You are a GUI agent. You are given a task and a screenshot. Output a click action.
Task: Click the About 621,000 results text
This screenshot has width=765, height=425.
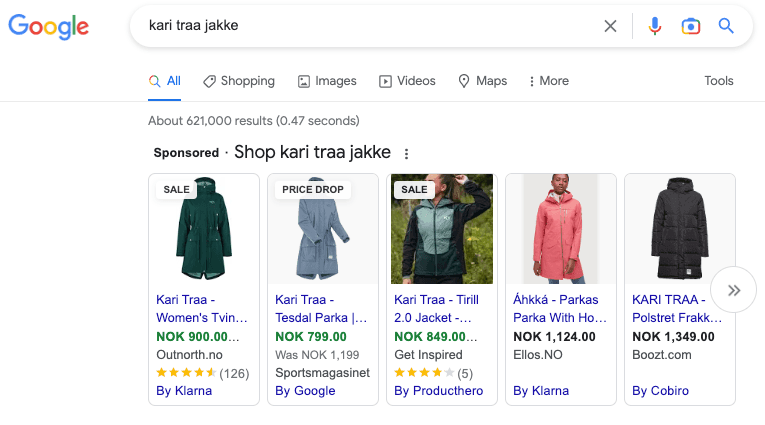254,121
